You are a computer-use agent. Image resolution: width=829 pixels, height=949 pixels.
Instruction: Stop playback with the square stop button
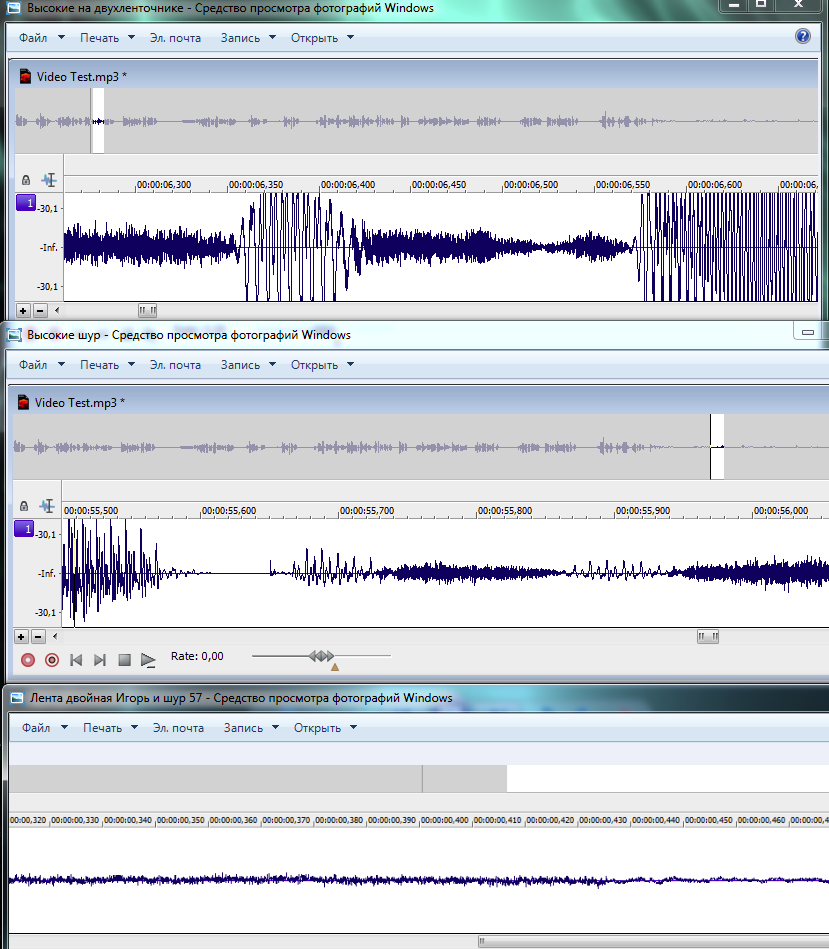125,660
